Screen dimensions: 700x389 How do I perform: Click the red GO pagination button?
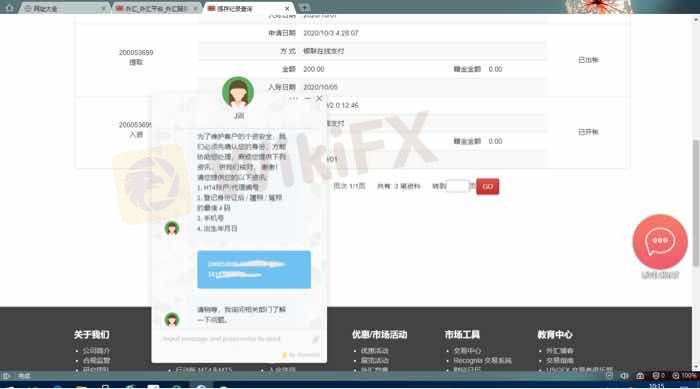click(x=488, y=186)
